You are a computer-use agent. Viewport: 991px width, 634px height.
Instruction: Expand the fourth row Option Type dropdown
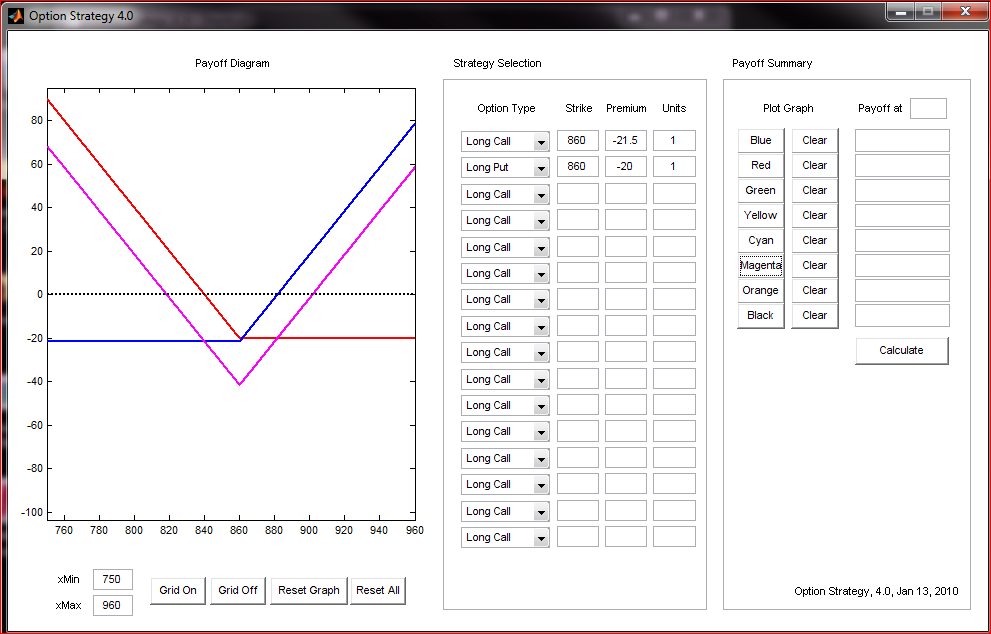point(505,221)
